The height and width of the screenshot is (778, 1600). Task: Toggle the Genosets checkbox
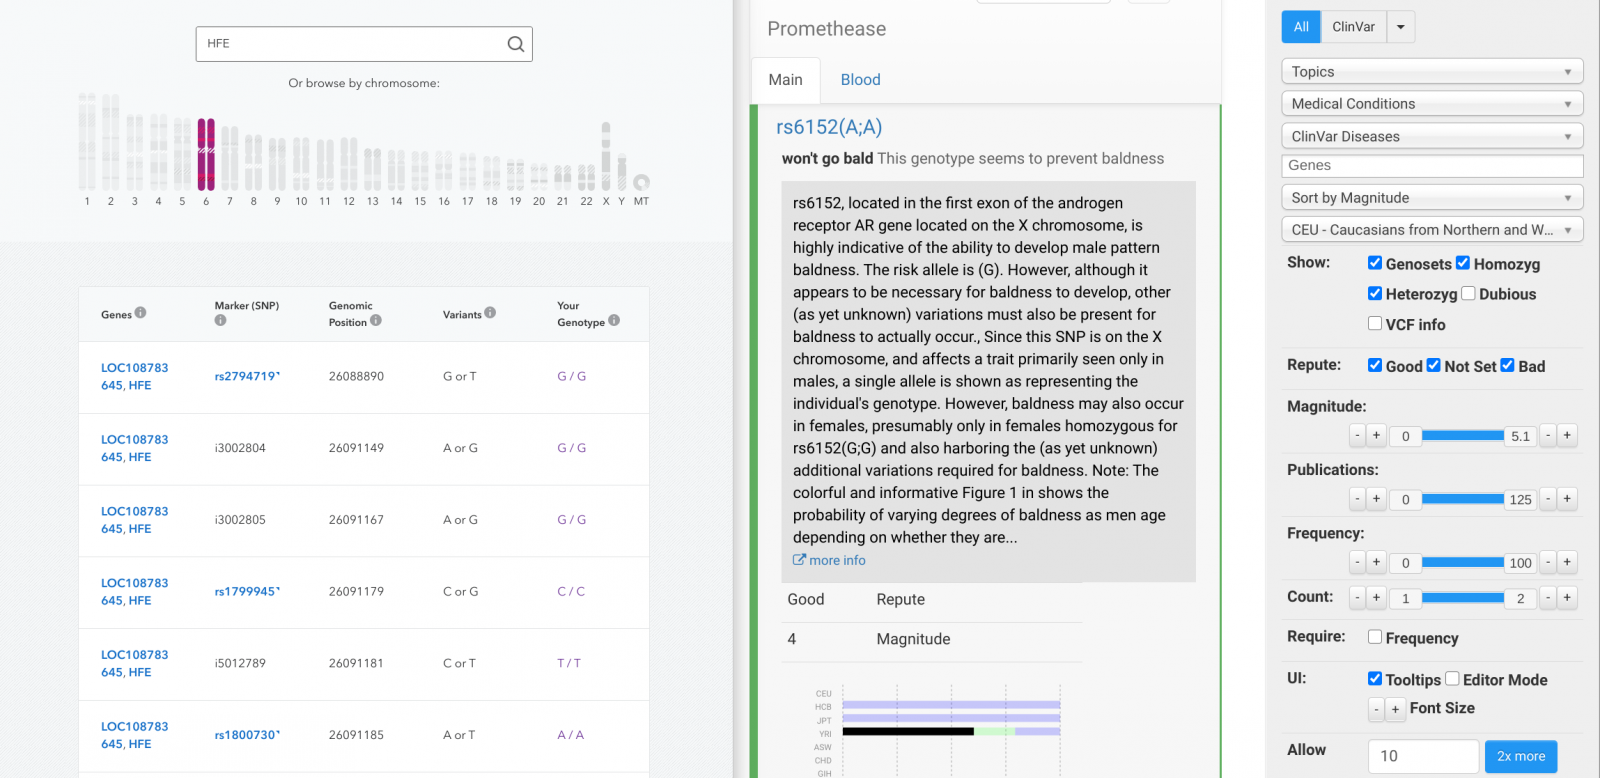1375,263
